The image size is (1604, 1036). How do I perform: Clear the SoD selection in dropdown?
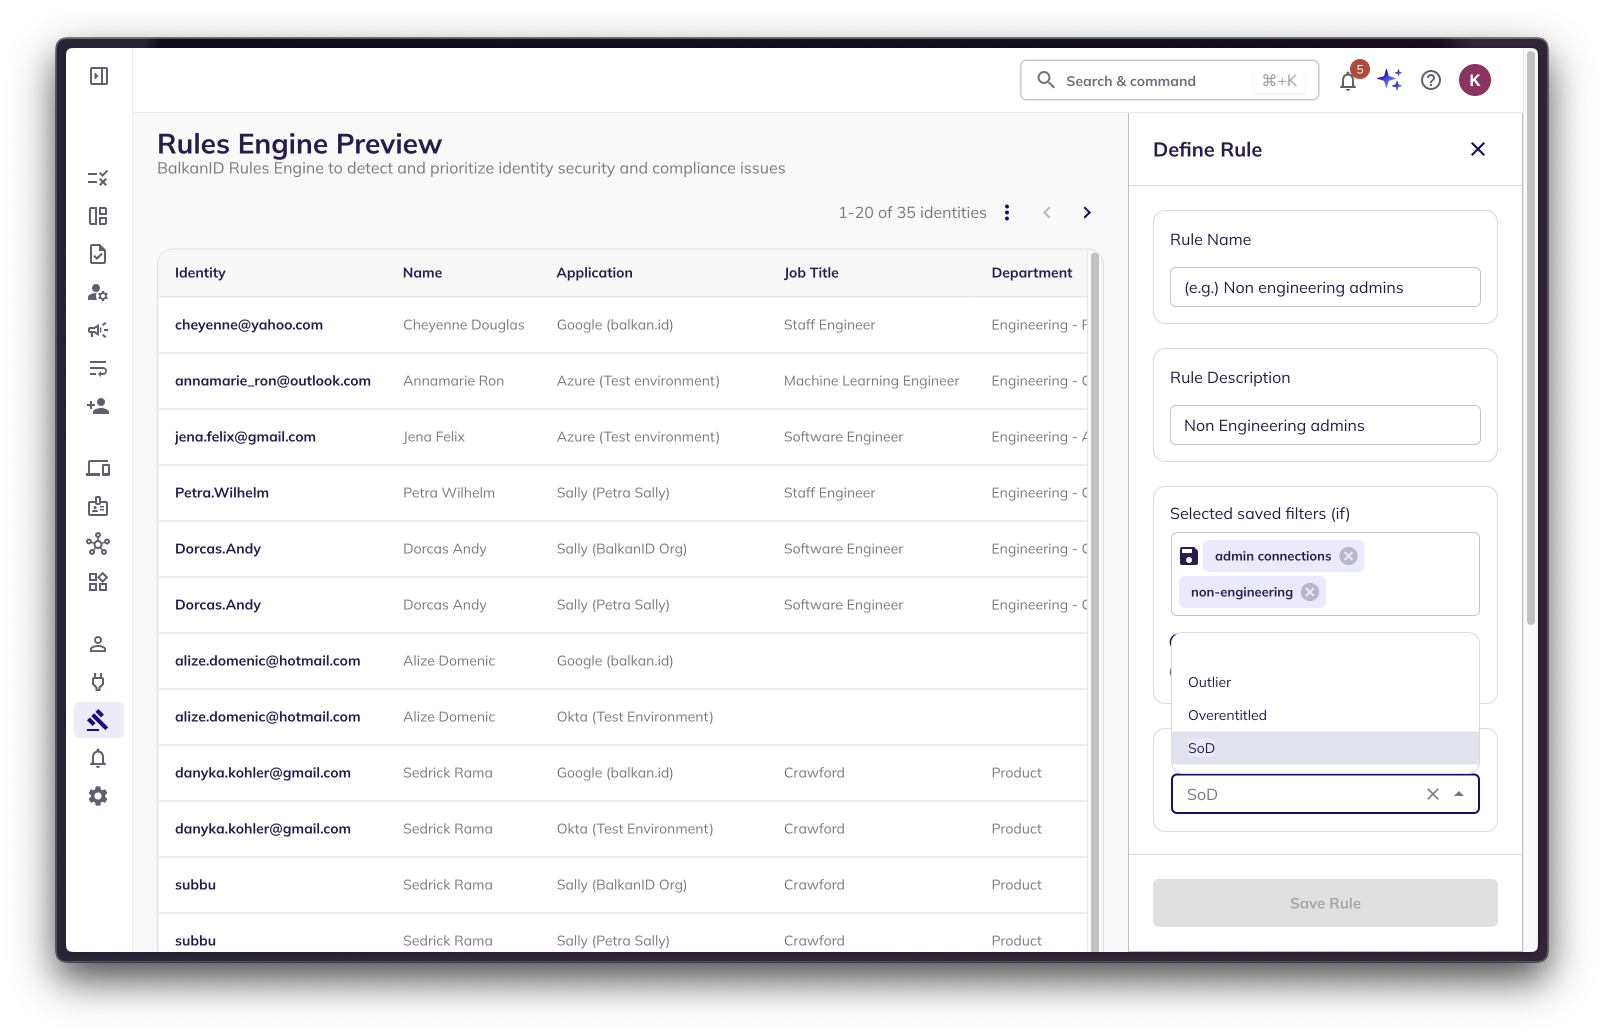1433,794
